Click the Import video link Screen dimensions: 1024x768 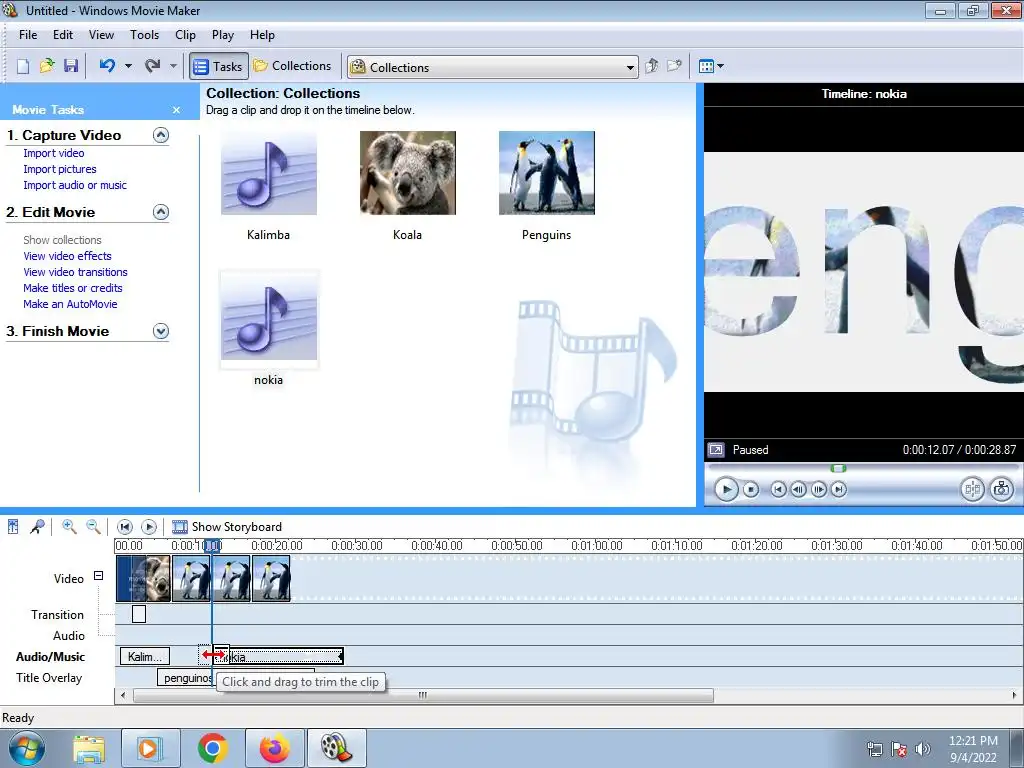tap(54, 153)
